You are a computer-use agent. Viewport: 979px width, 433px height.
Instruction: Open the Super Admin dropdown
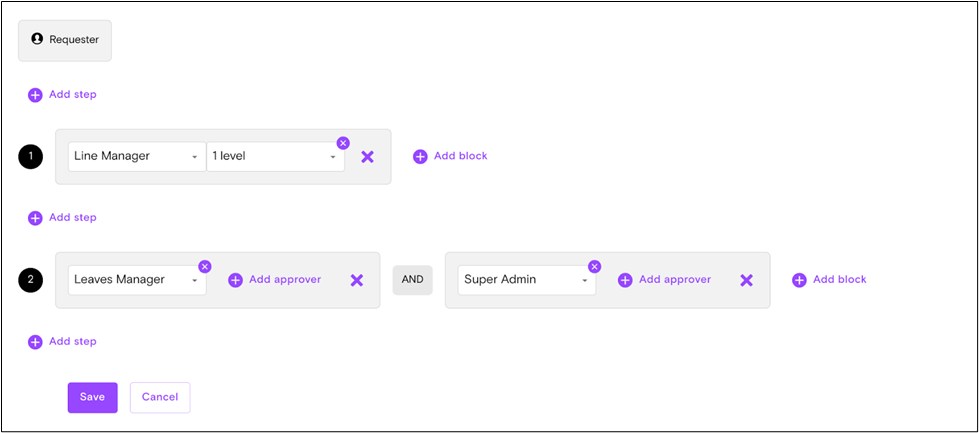[x=526, y=280]
